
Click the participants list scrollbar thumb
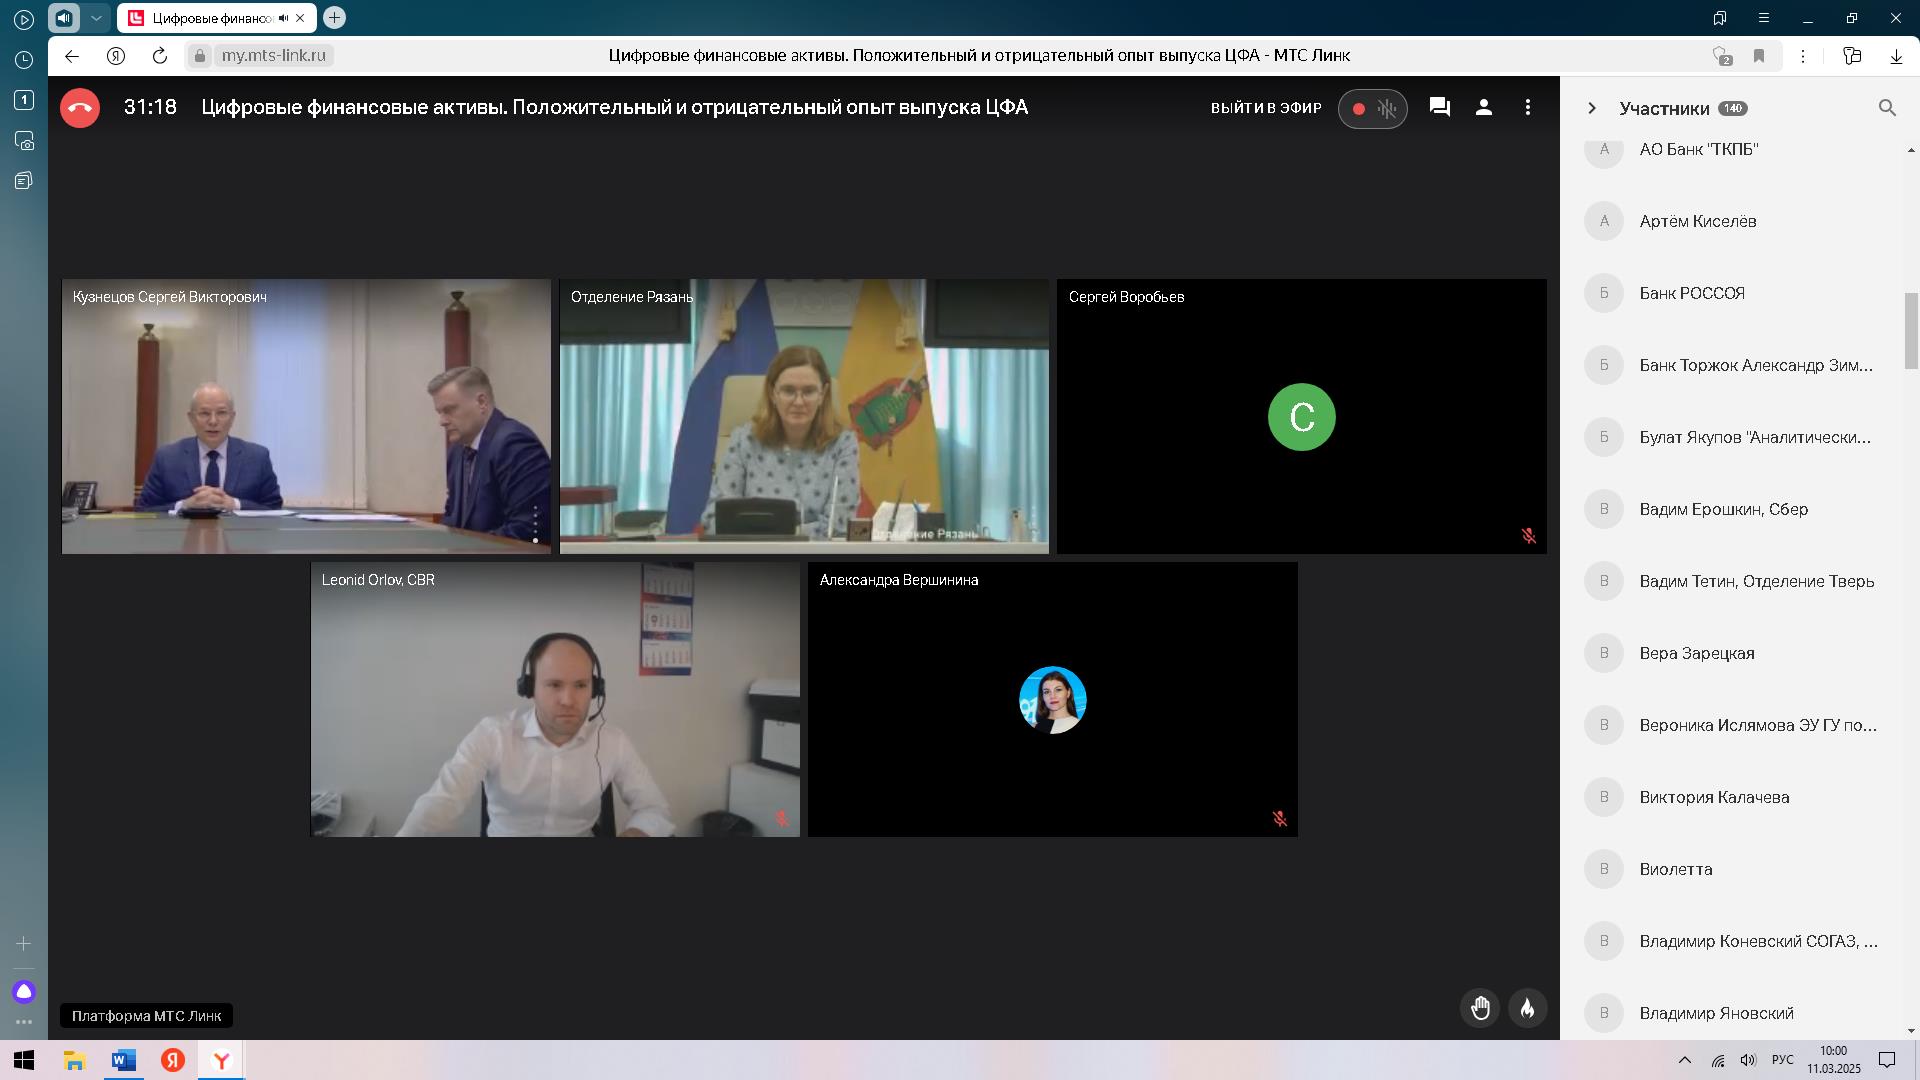[1911, 332]
